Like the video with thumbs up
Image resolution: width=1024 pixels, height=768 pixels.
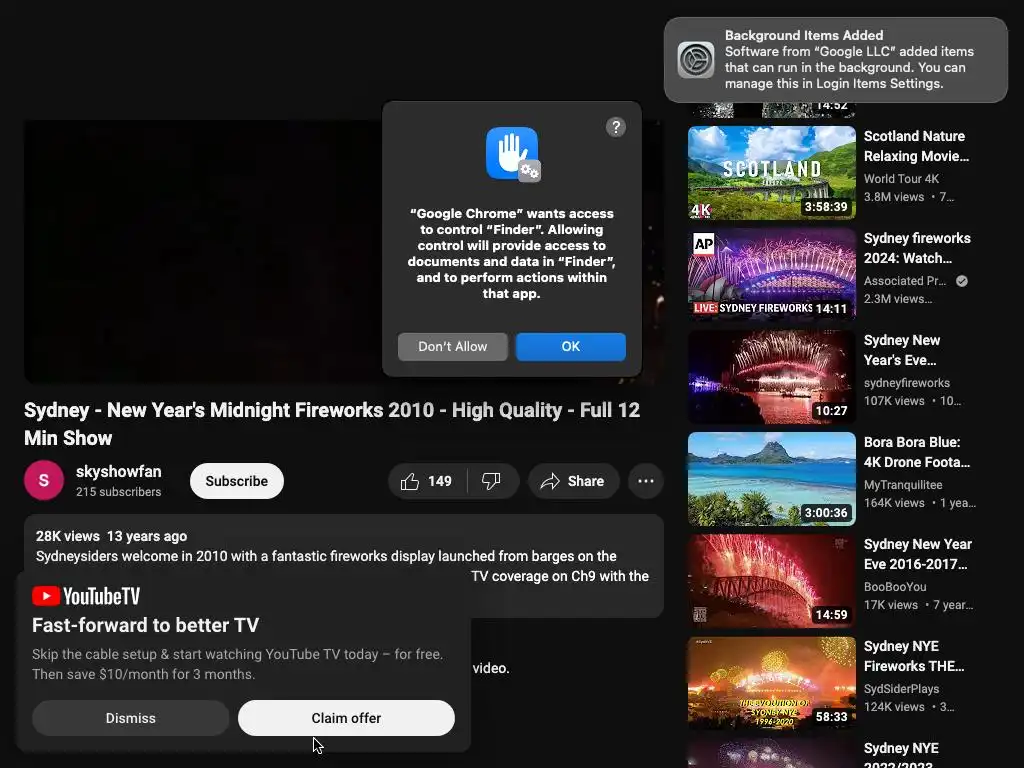coord(410,481)
